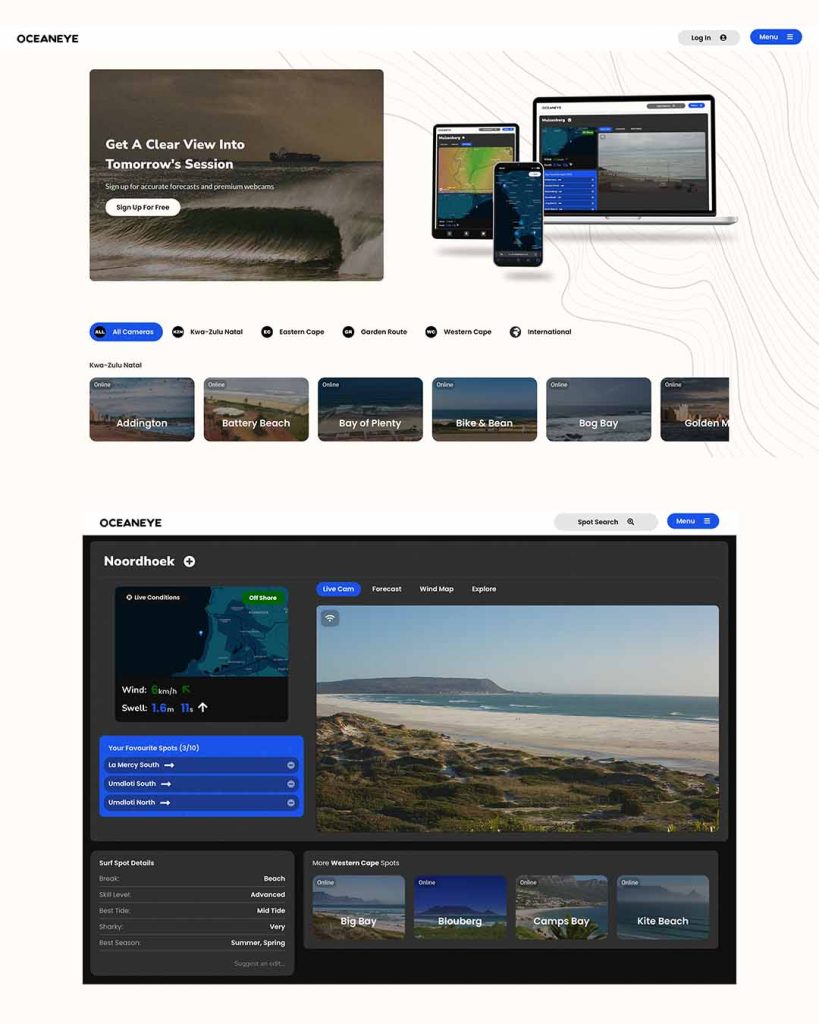Click the magnifier icon in Spot Search
The image size is (819, 1024).
pyautogui.click(x=631, y=522)
